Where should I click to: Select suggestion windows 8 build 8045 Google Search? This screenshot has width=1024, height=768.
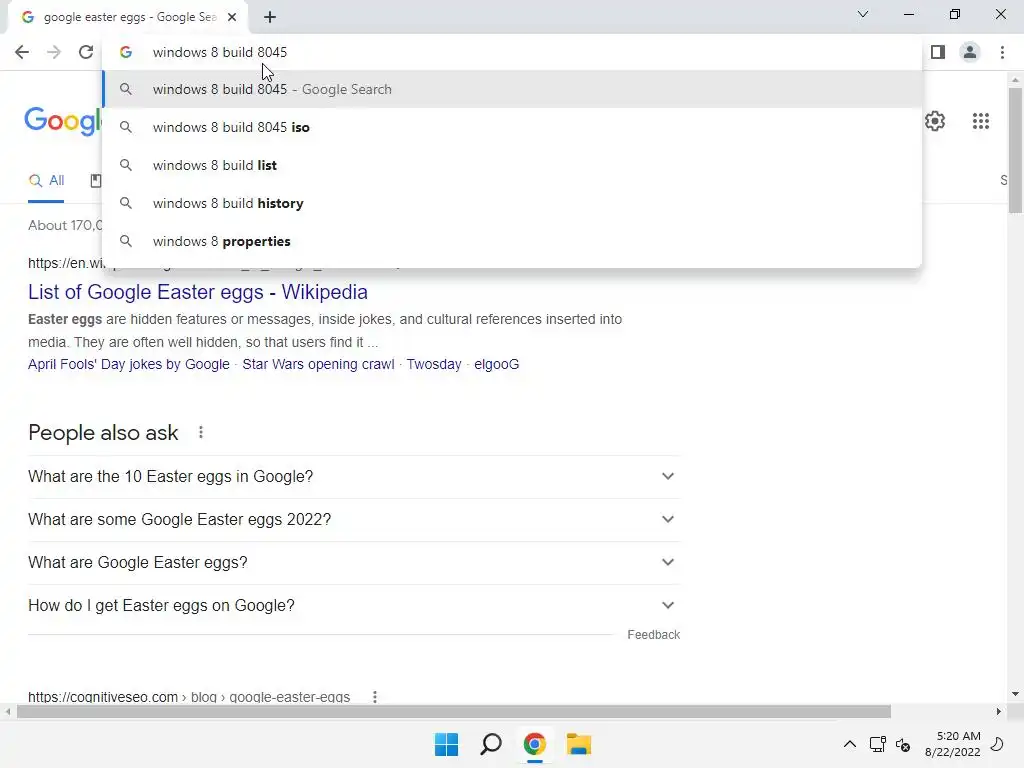[x=512, y=89]
